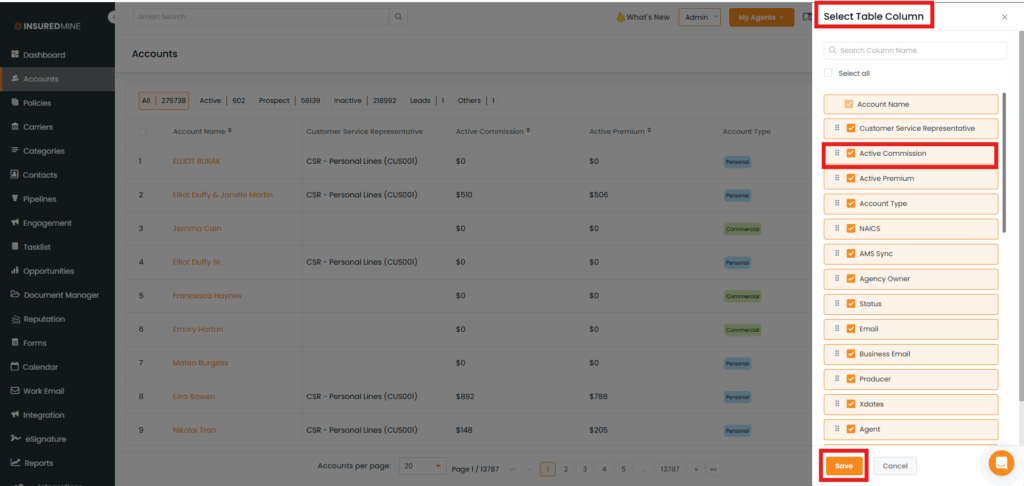Image resolution: width=1024 pixels, height=486 pixels.
Task: Open Calendar from the sidebar icon
Action: (15, 367)
